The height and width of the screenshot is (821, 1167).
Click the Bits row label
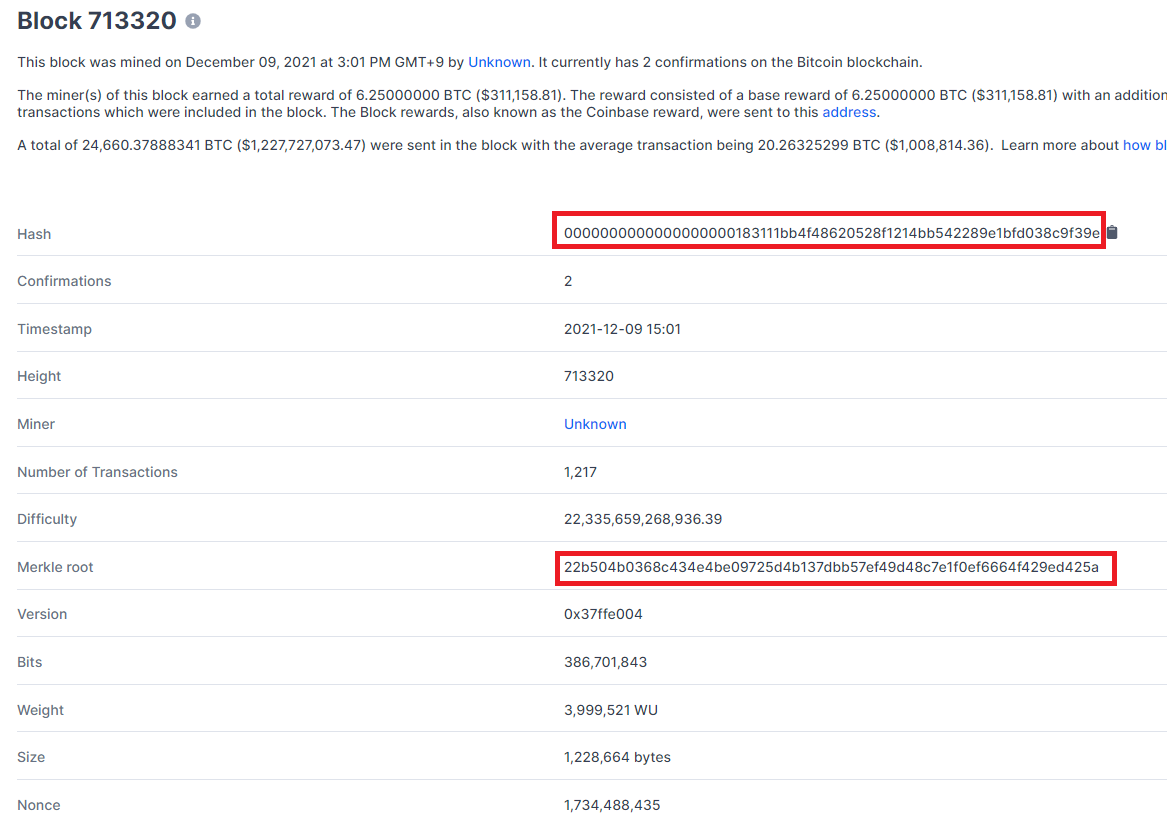[x=30, y=662]
